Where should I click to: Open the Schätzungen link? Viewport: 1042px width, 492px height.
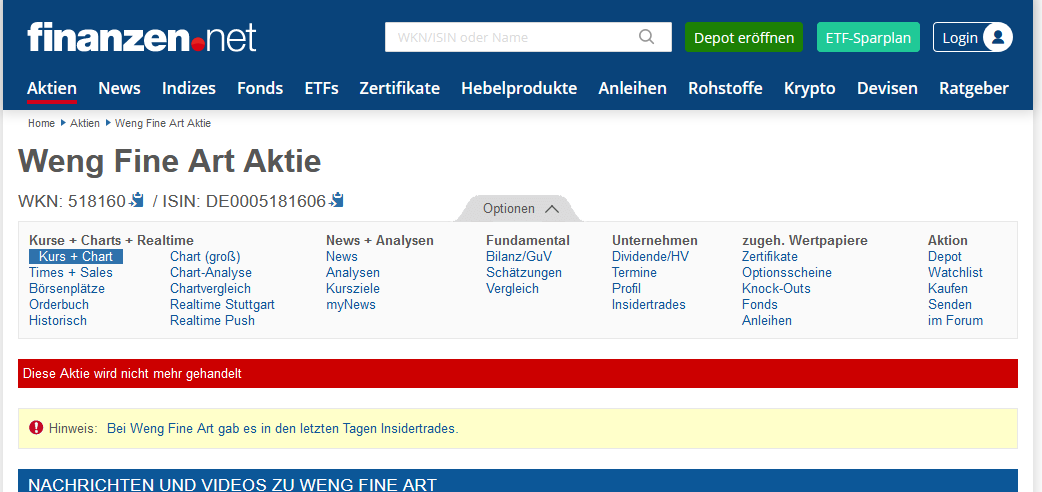pos(524,273)
